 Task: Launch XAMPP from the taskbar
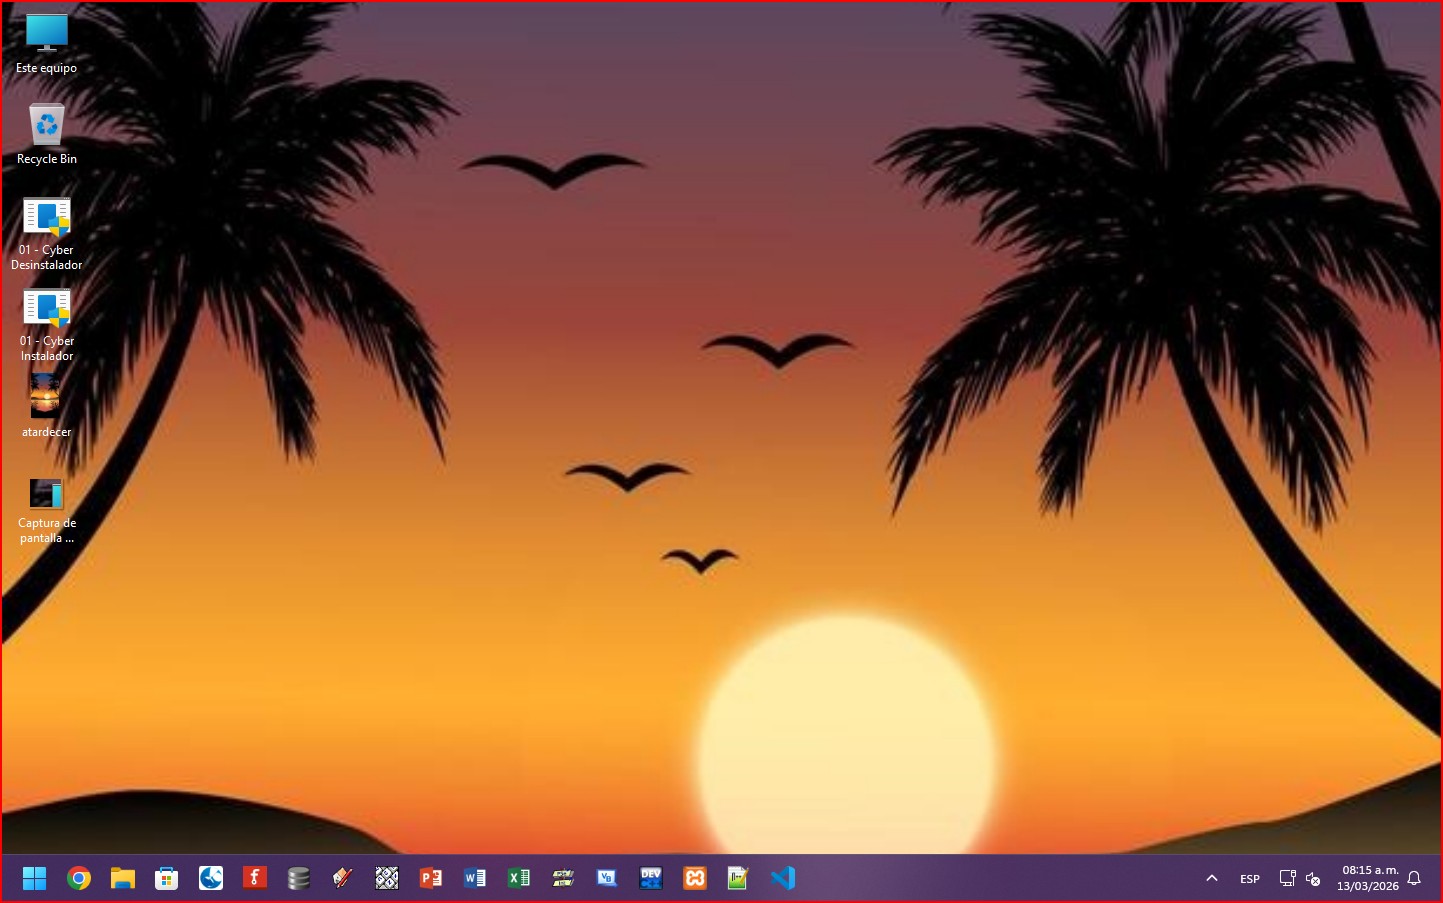point(695,878)
